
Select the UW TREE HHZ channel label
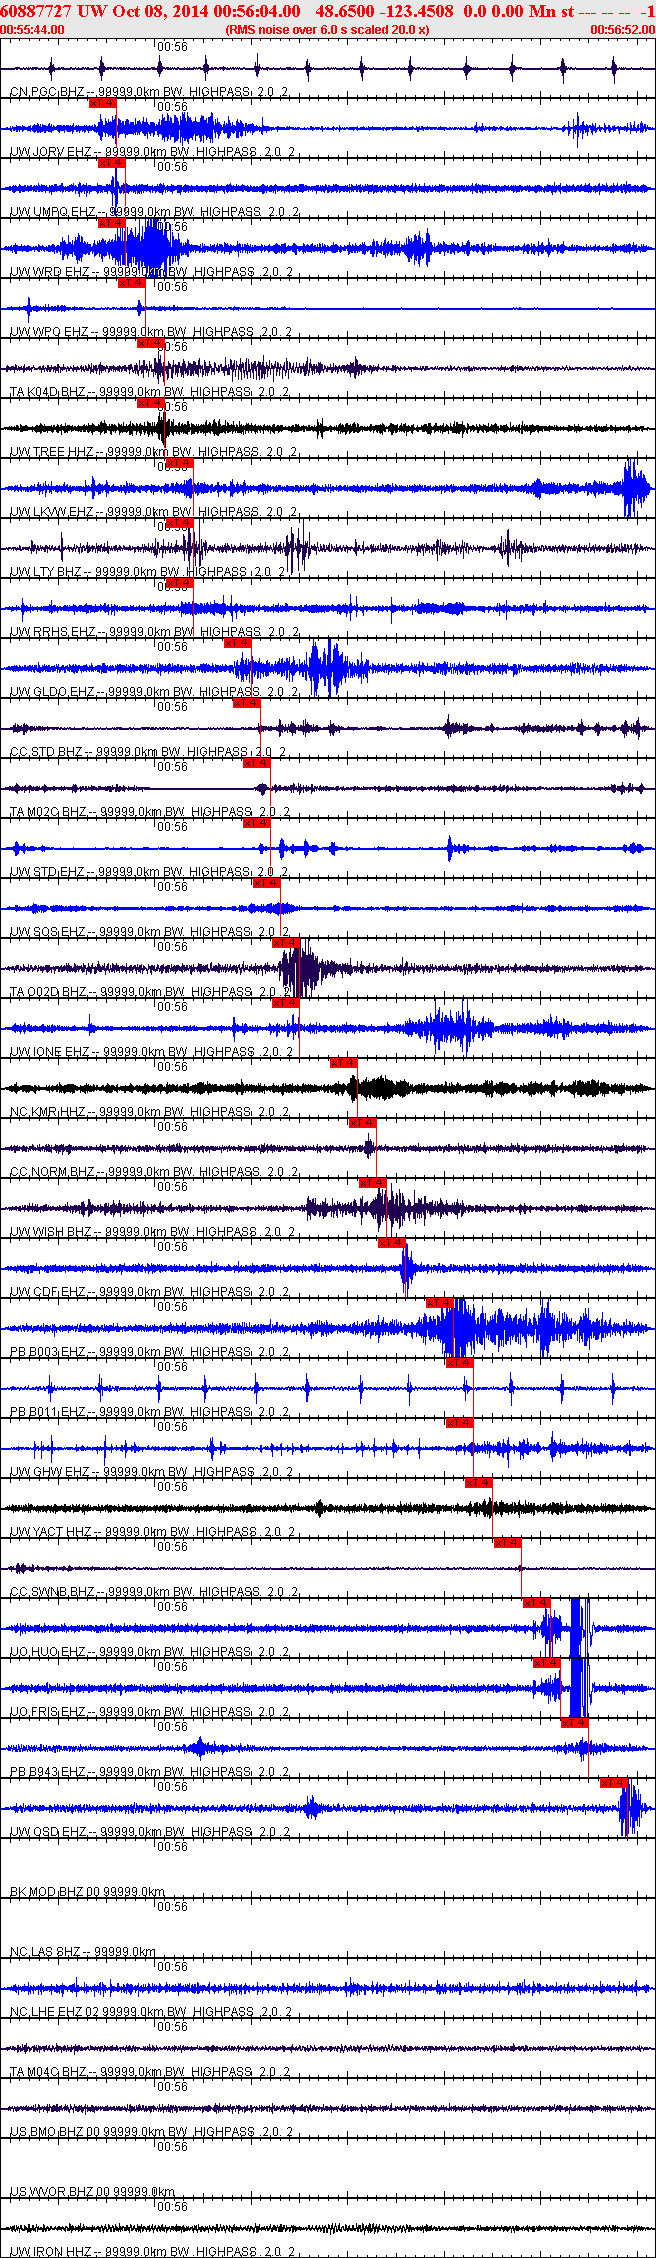pyautogui.click(x=51, y=452)
